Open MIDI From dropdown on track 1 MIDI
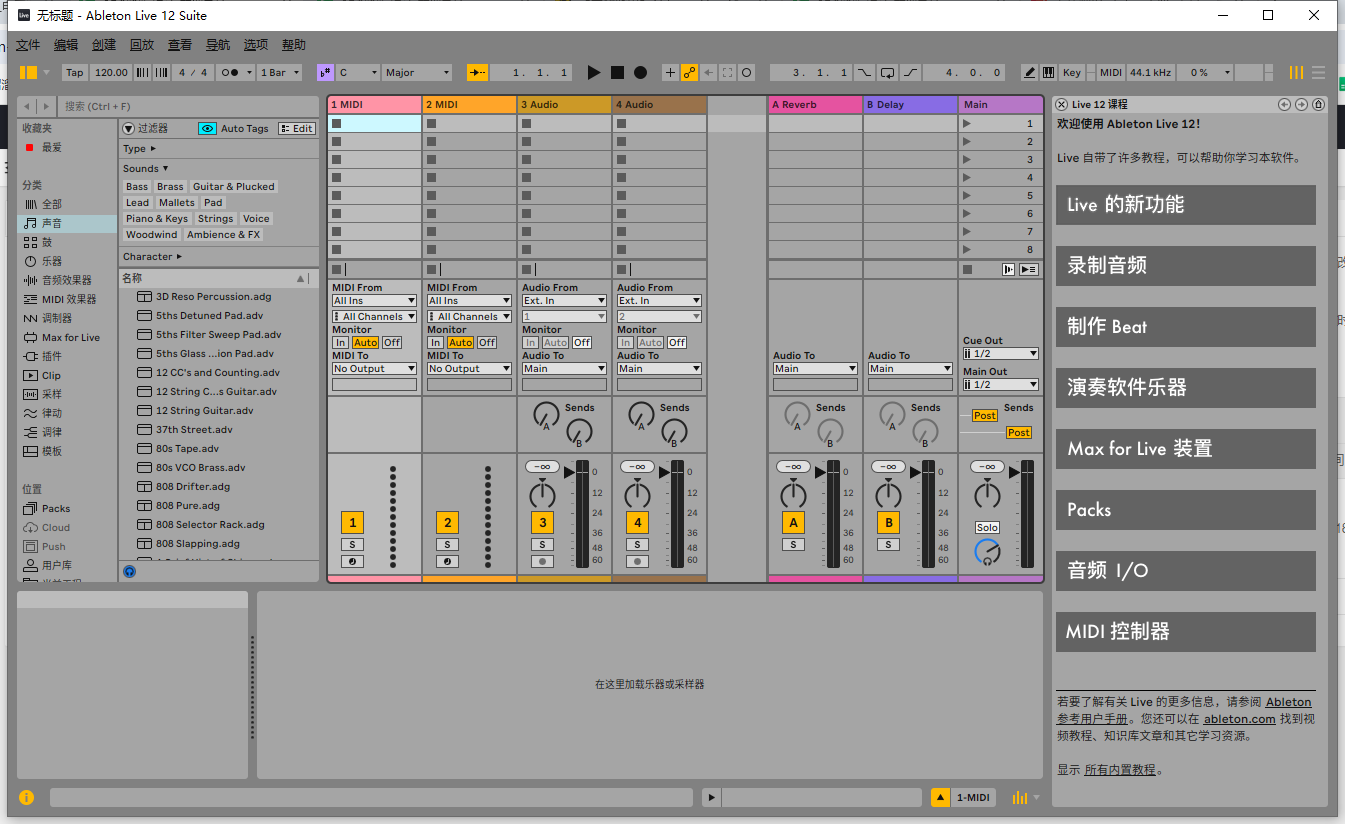This screenshot has height=824, width=1345. [374, 300]
